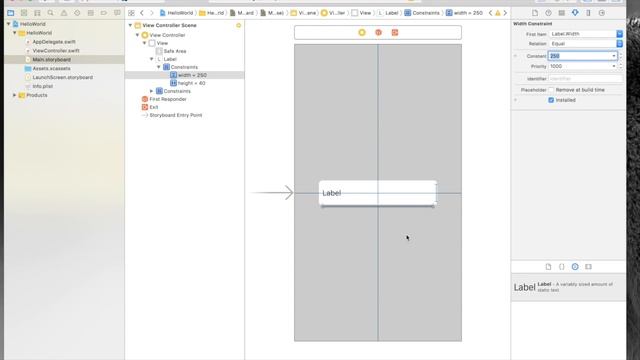Select the Label on the canvas
Viewport: 640px width, 360px height.
(x=378, y=193)
